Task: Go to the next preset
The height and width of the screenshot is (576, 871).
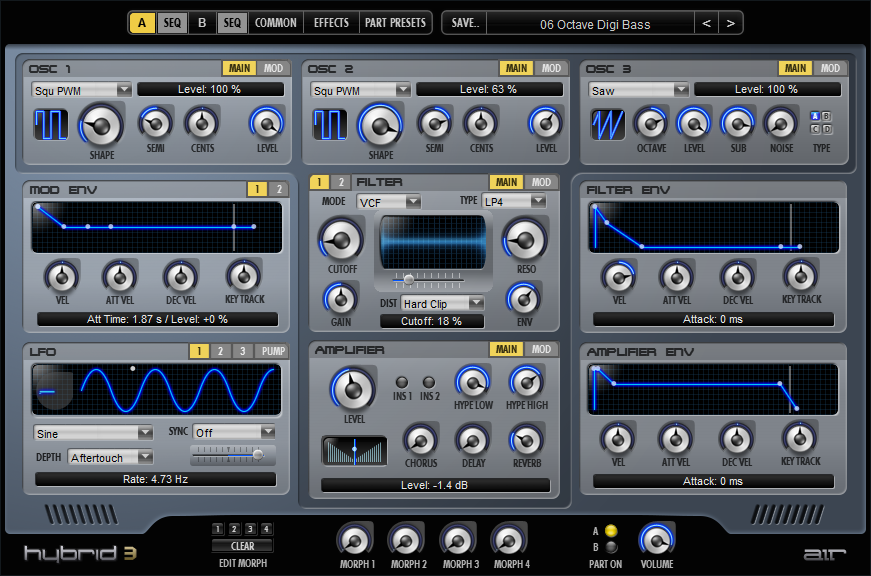Action: coord(730,23)
